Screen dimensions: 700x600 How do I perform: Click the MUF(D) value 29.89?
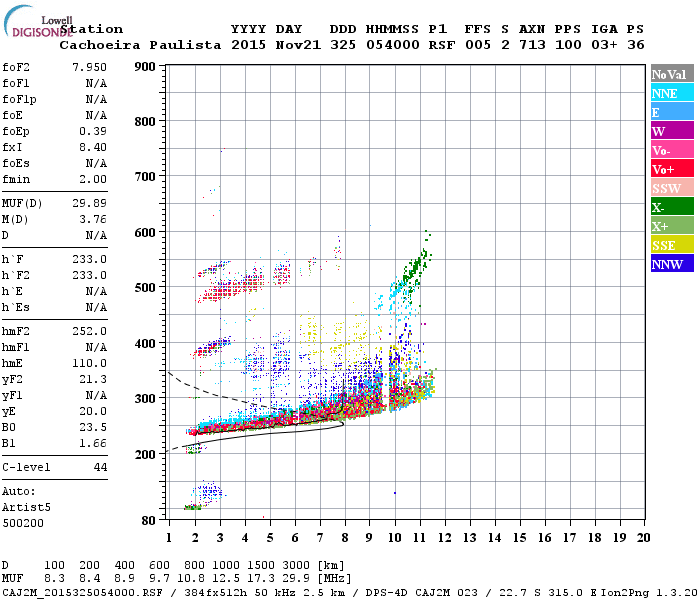pos(89,203)
